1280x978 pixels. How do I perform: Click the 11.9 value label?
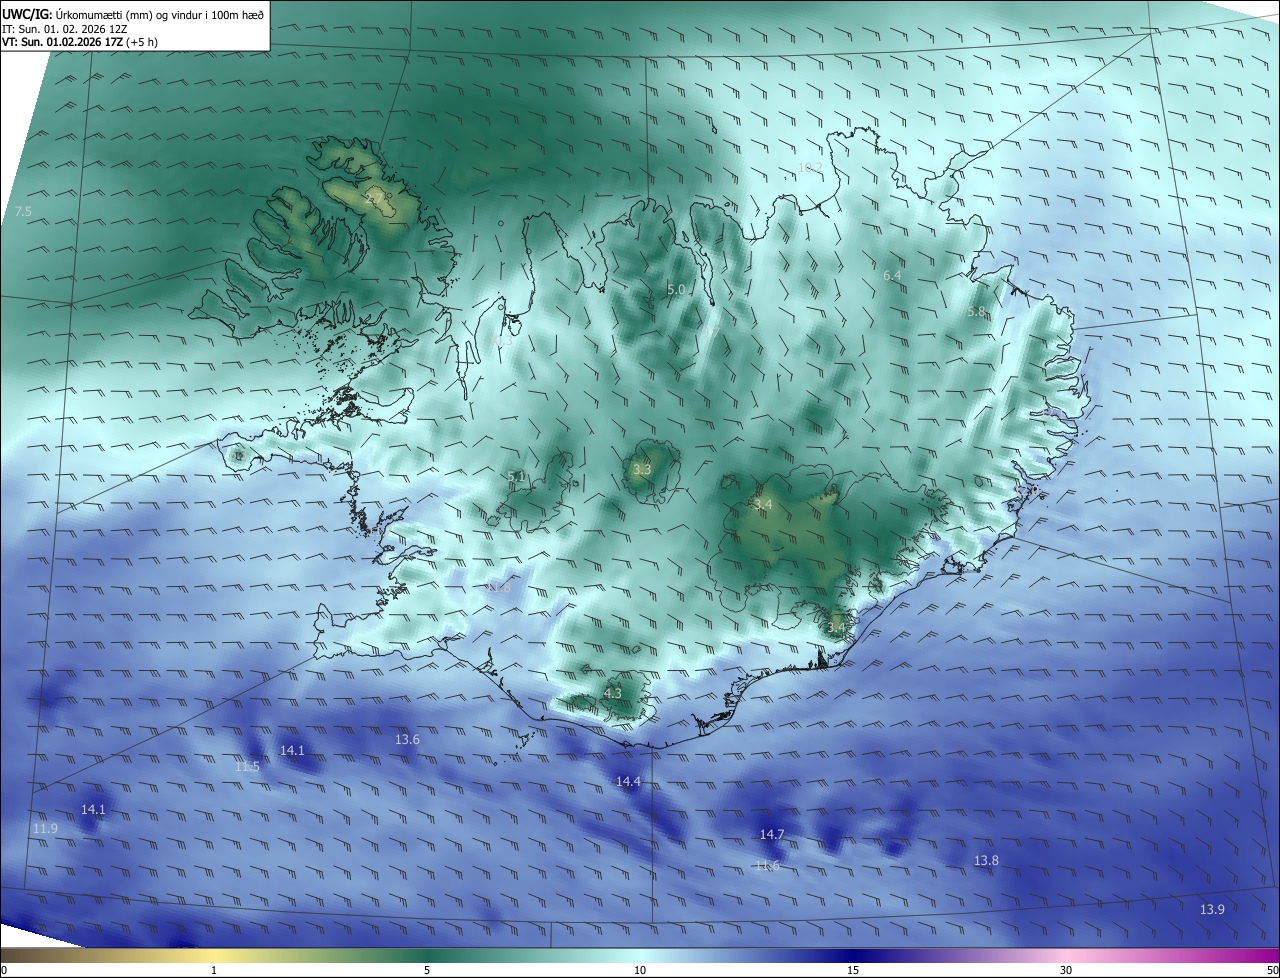(x=45, y=829)
